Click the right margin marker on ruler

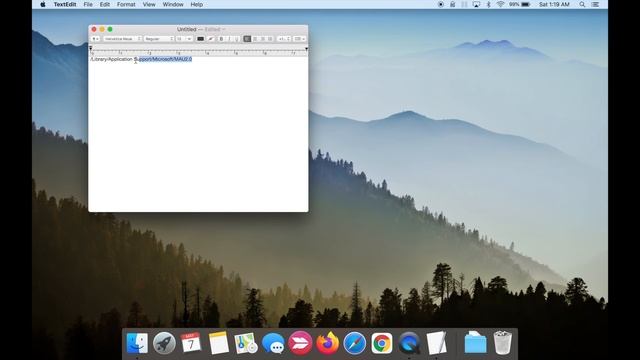tap(307, 49)
